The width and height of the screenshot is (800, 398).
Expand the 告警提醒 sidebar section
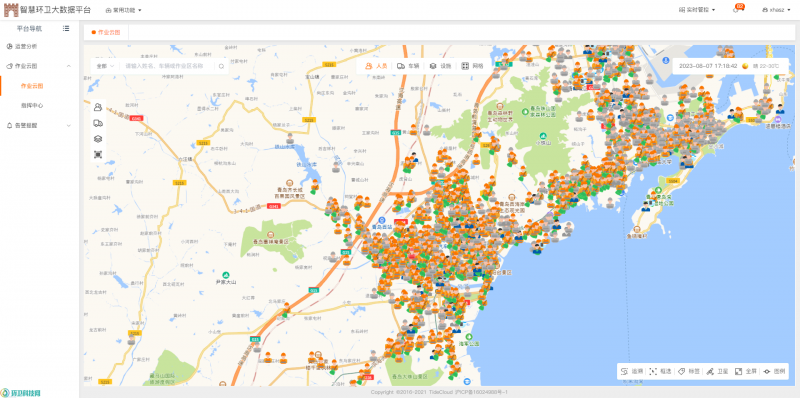[39, 125]
